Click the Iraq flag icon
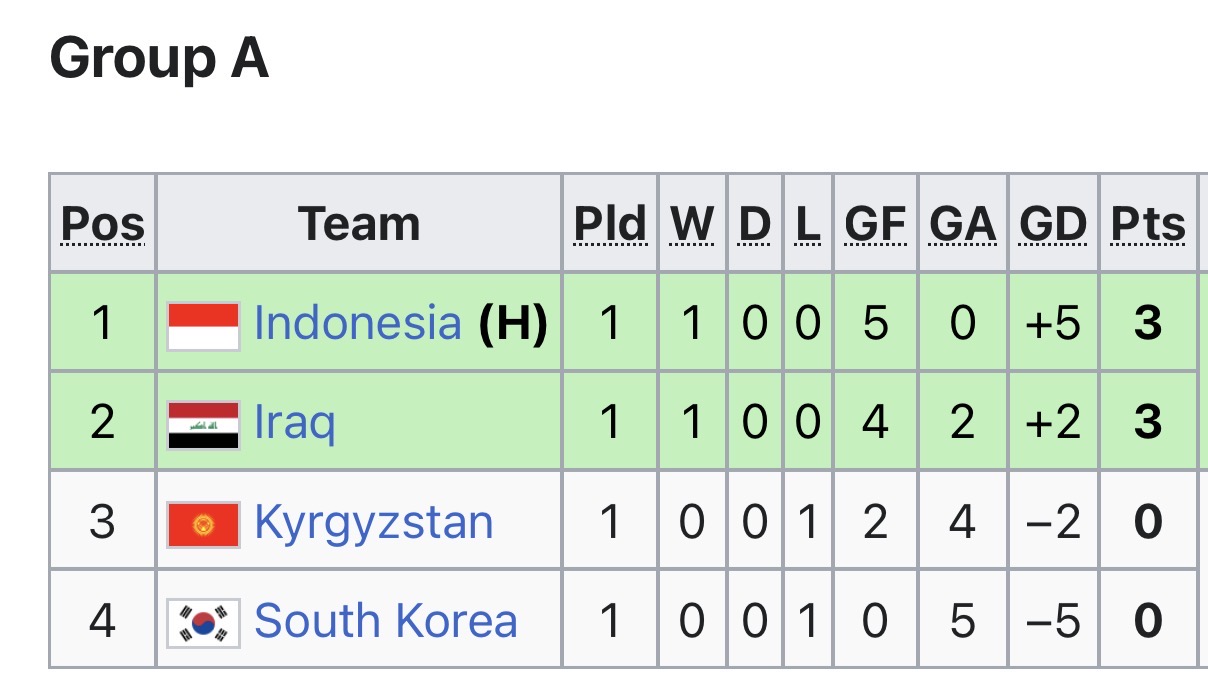 203,425
